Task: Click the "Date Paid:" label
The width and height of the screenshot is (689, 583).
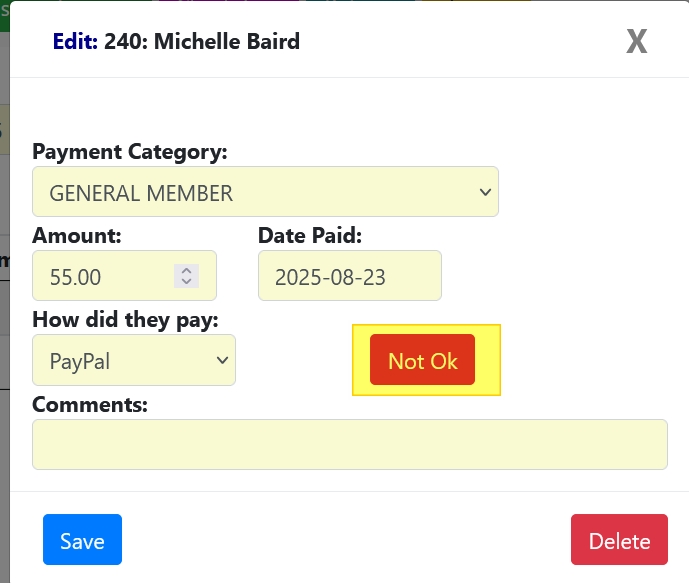Action: [x=309, y=236]
